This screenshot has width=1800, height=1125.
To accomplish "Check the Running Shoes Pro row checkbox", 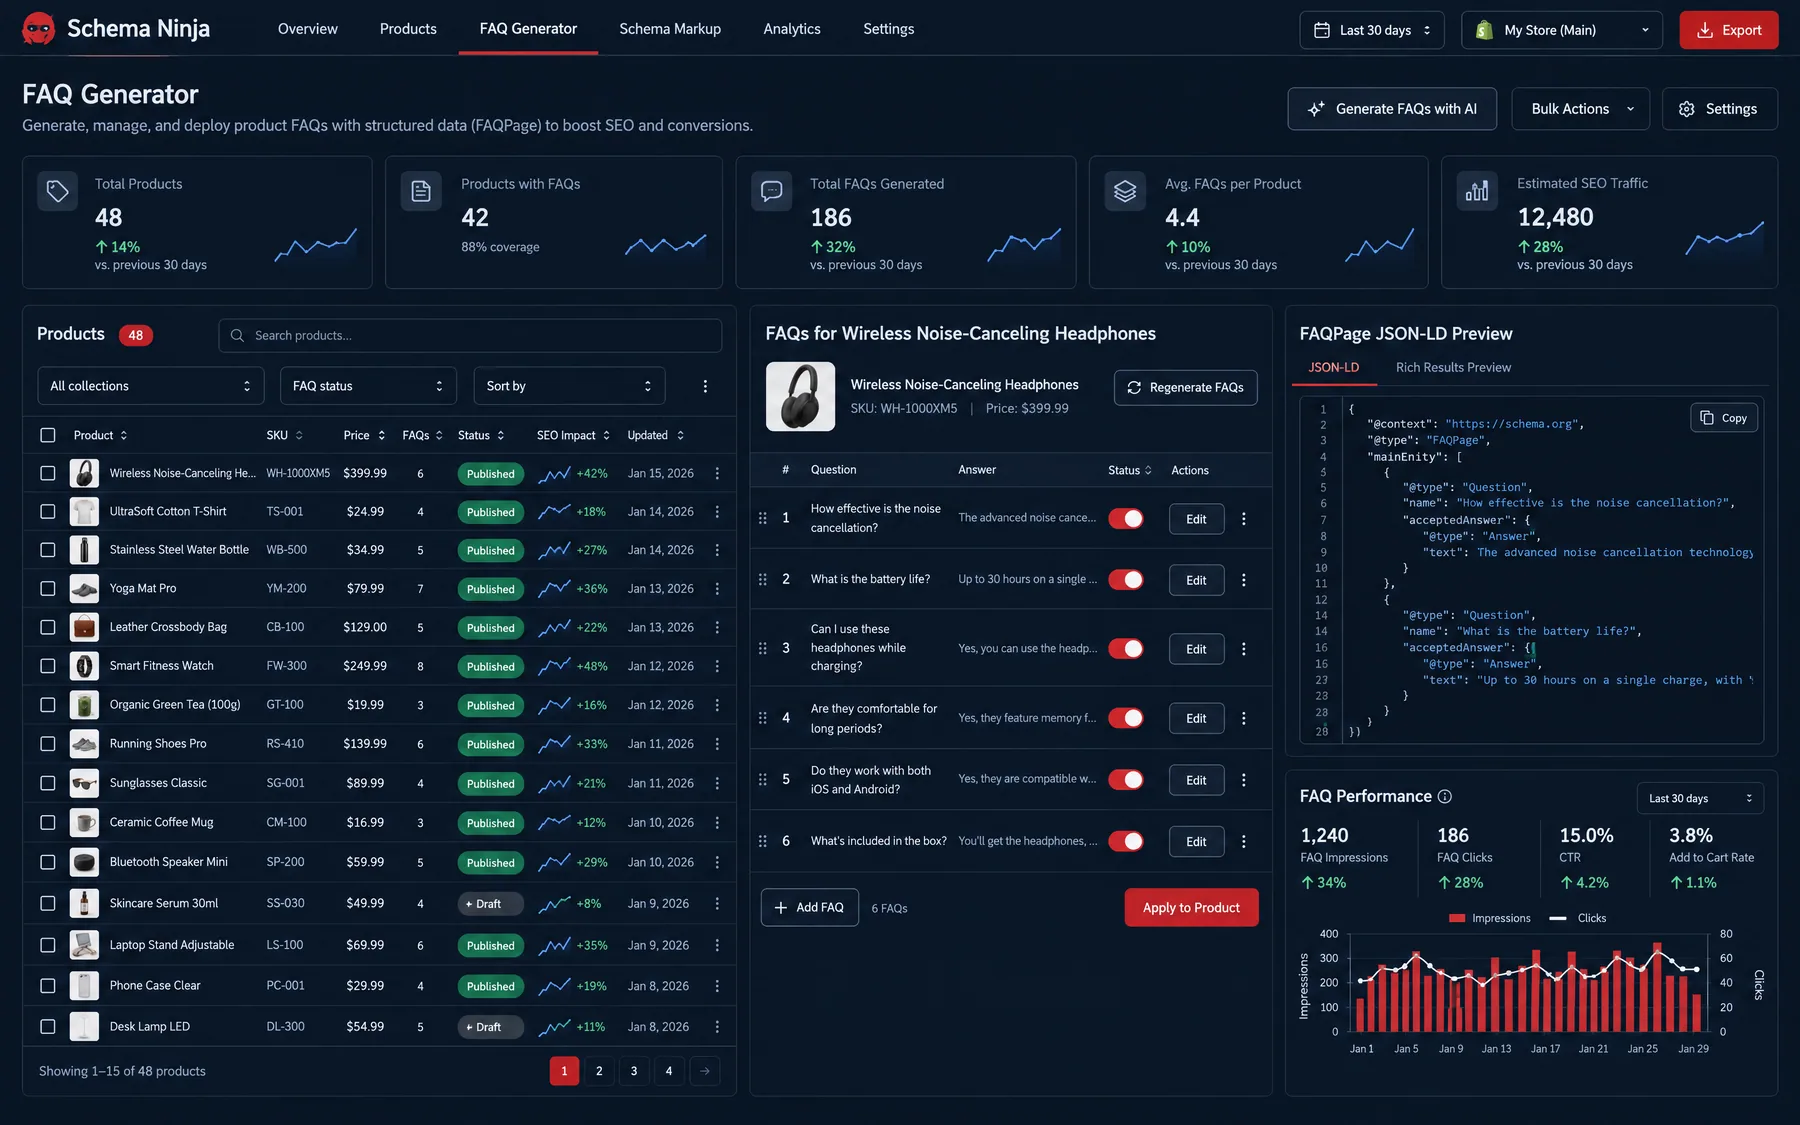I will tap(48, 744).
